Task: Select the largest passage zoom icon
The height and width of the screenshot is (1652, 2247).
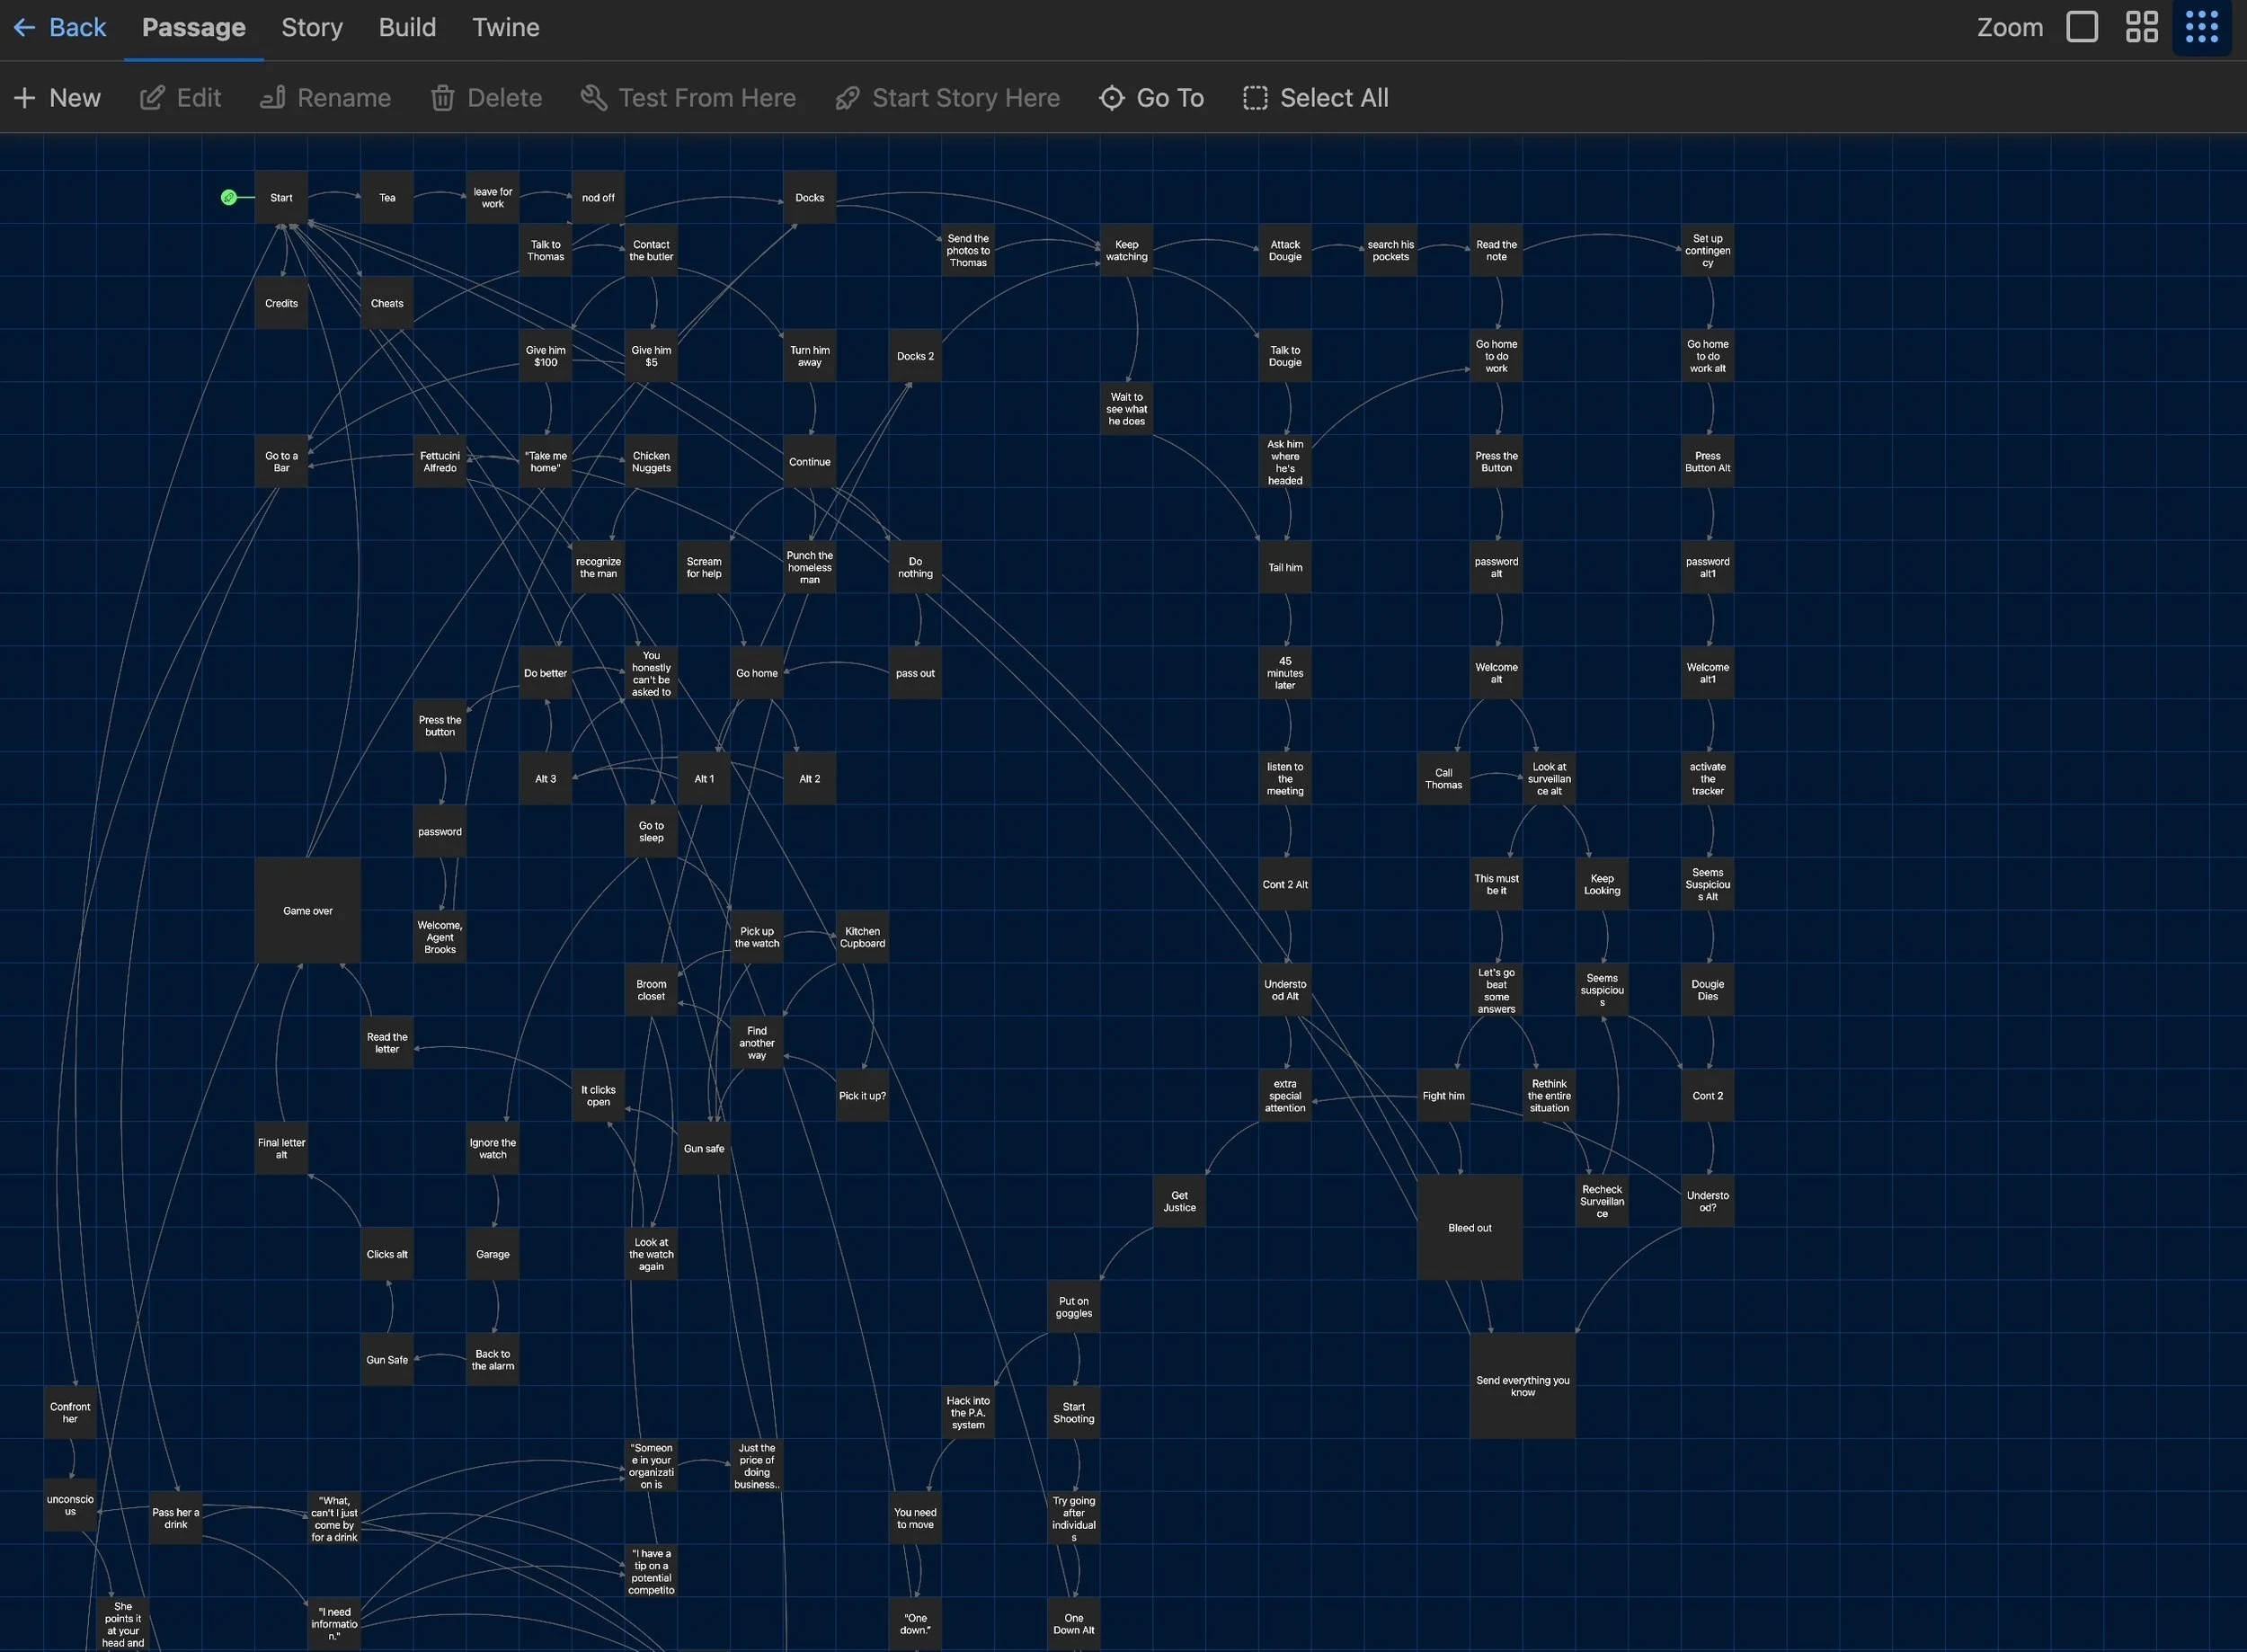Action: pyautogui.click(x=2082, y=27)
